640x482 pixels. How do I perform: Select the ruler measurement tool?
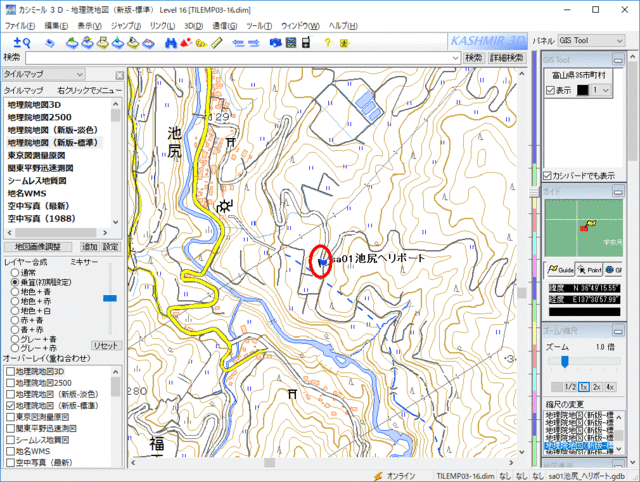(x=213, y=42)
